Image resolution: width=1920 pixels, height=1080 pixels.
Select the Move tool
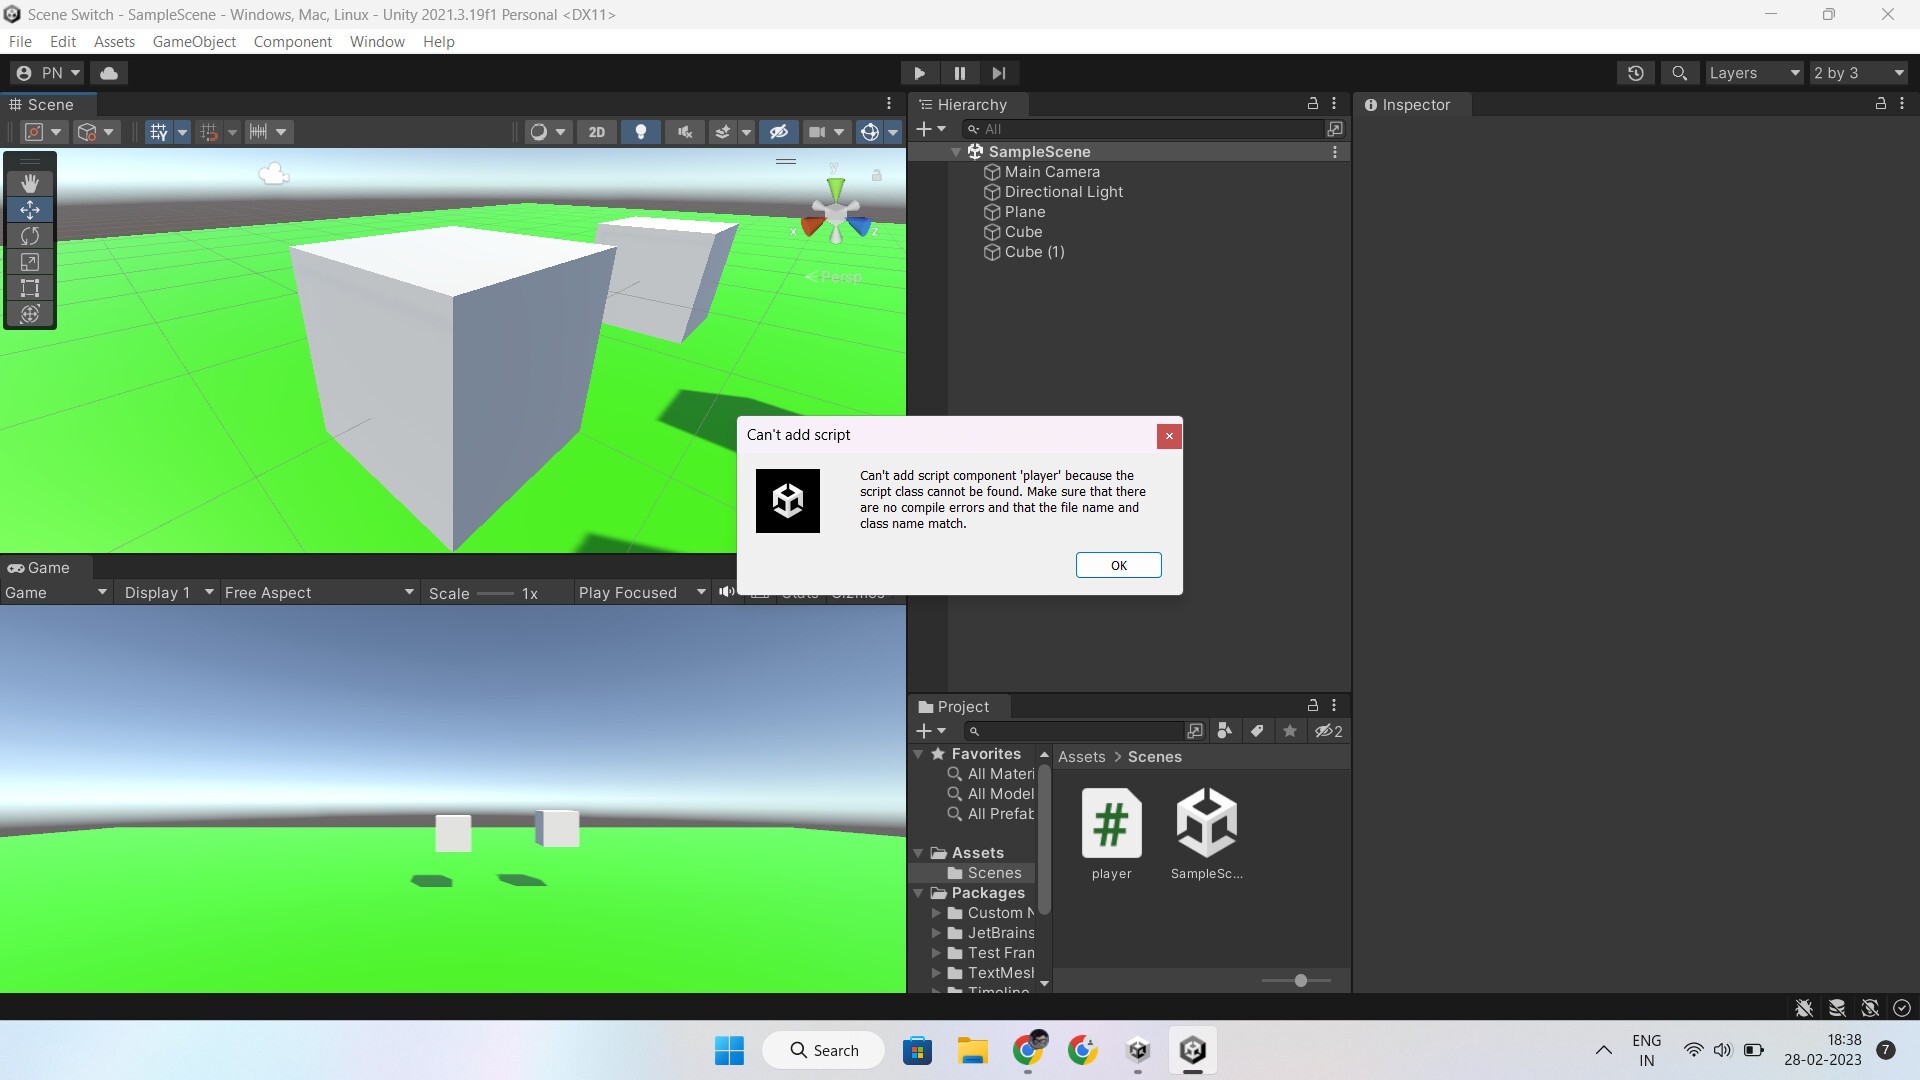[x=30, y=210]
